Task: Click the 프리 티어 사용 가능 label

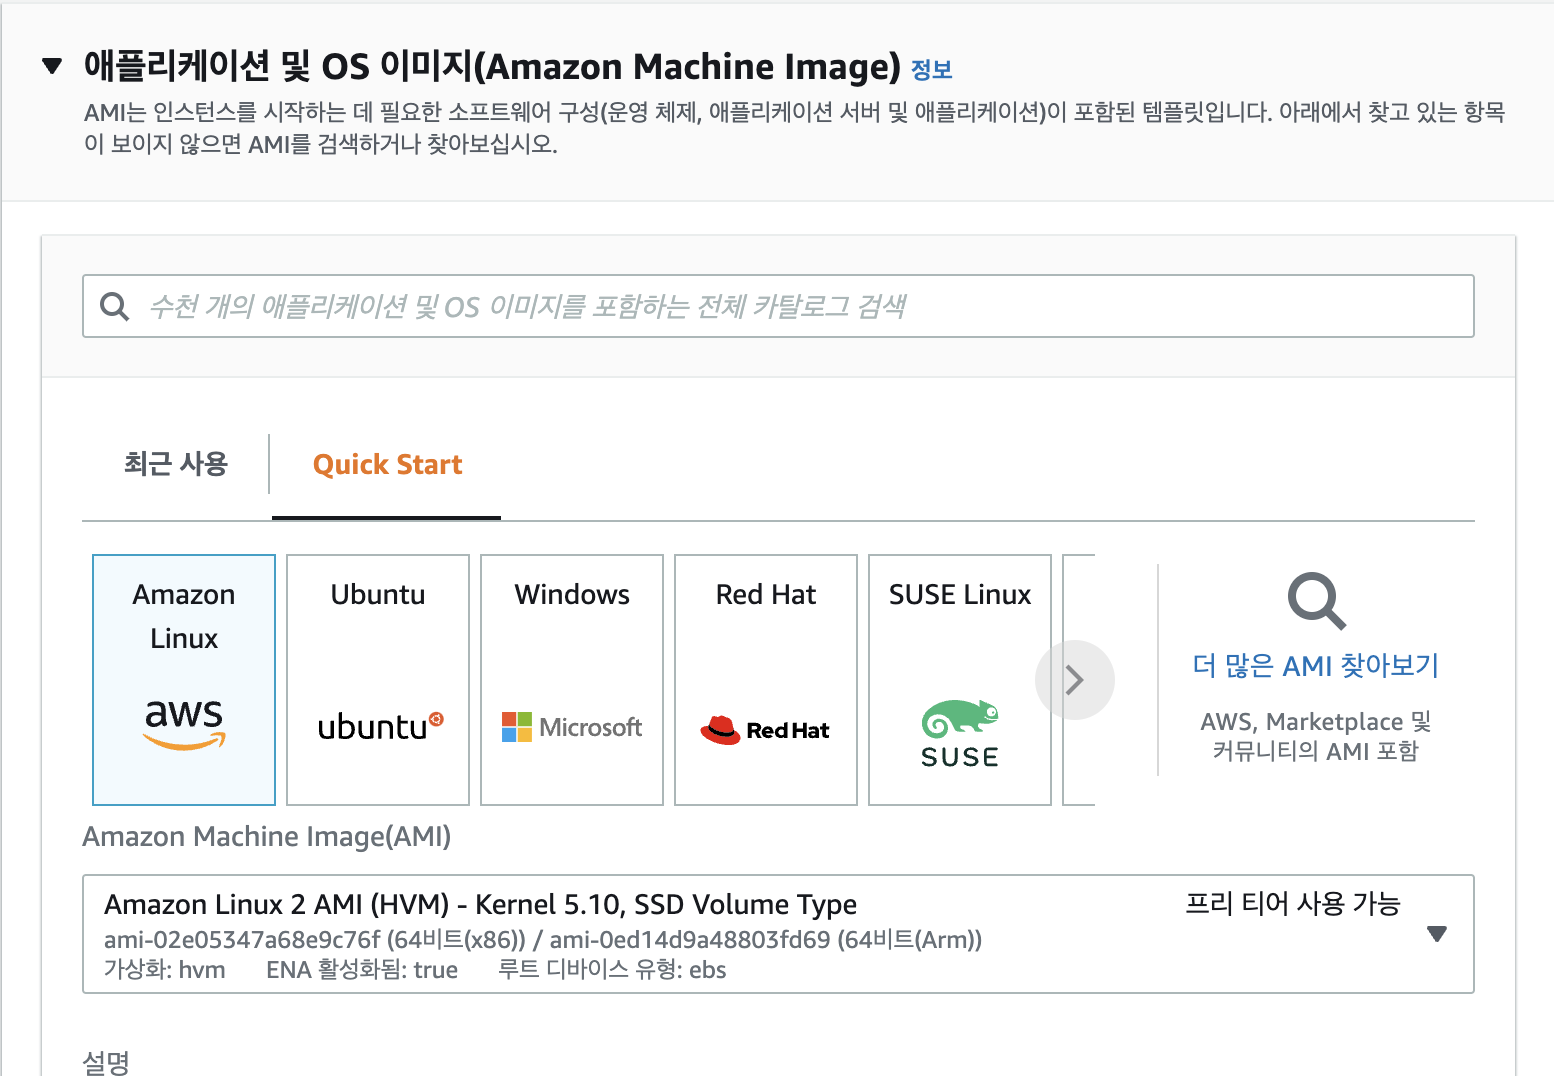Action: click(1293, 904)
